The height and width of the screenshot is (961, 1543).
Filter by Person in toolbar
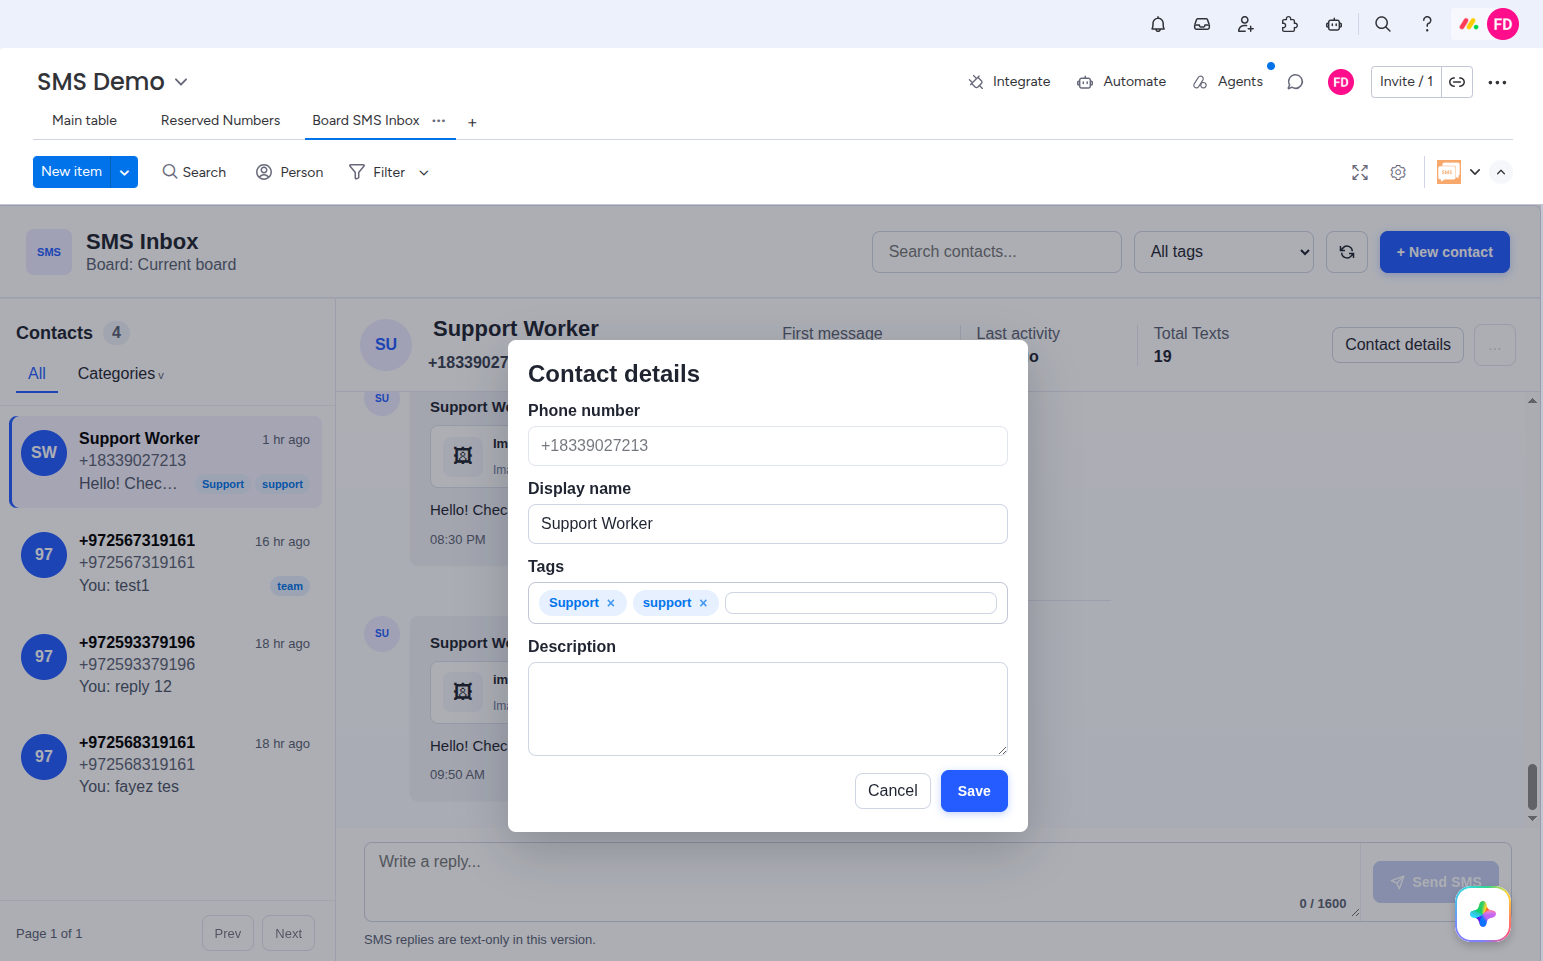click(x=290, y=172)
